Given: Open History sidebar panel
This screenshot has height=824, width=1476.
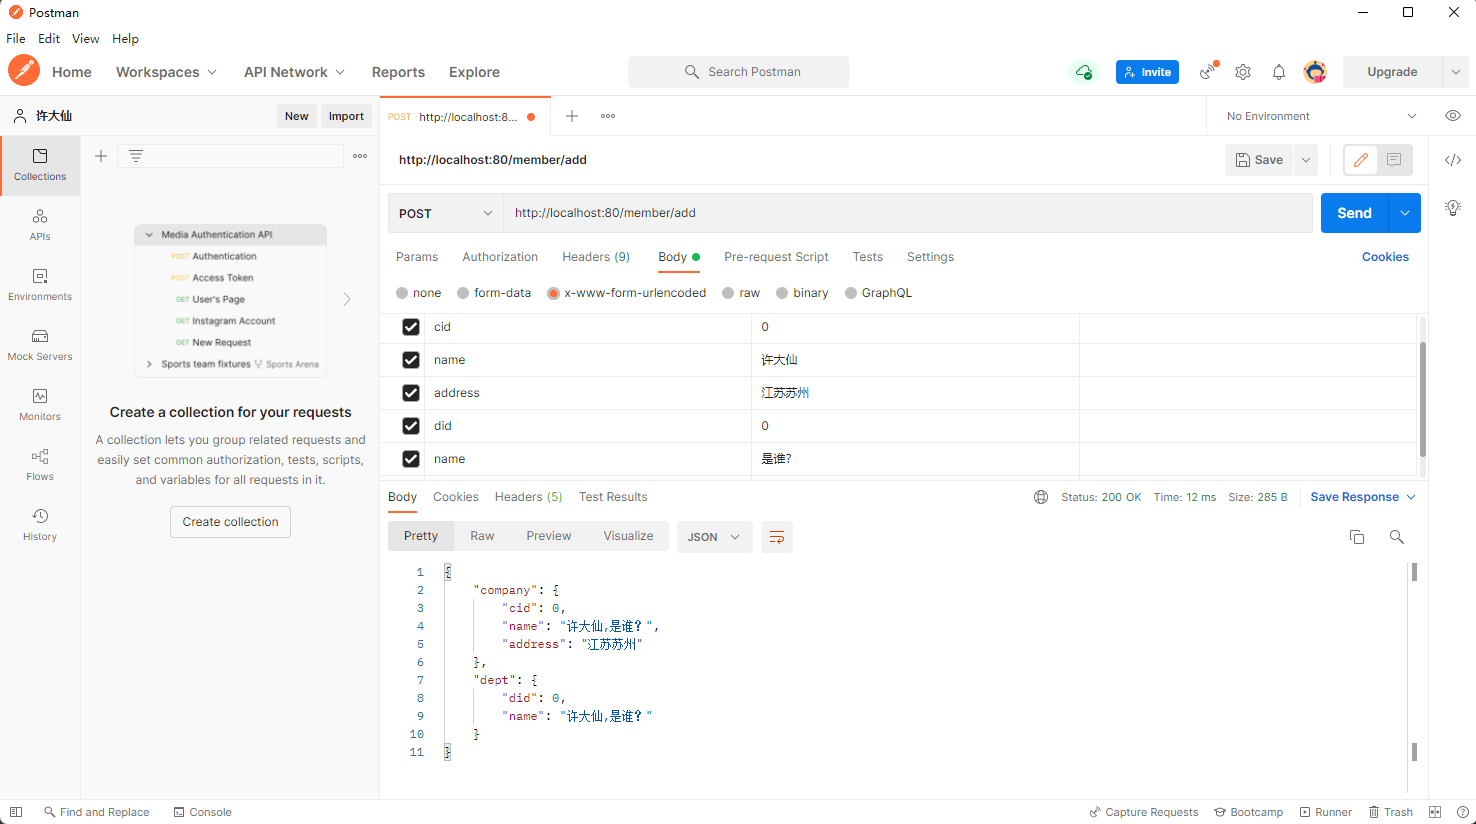Looking at the screenshot, I should [40, 525].
